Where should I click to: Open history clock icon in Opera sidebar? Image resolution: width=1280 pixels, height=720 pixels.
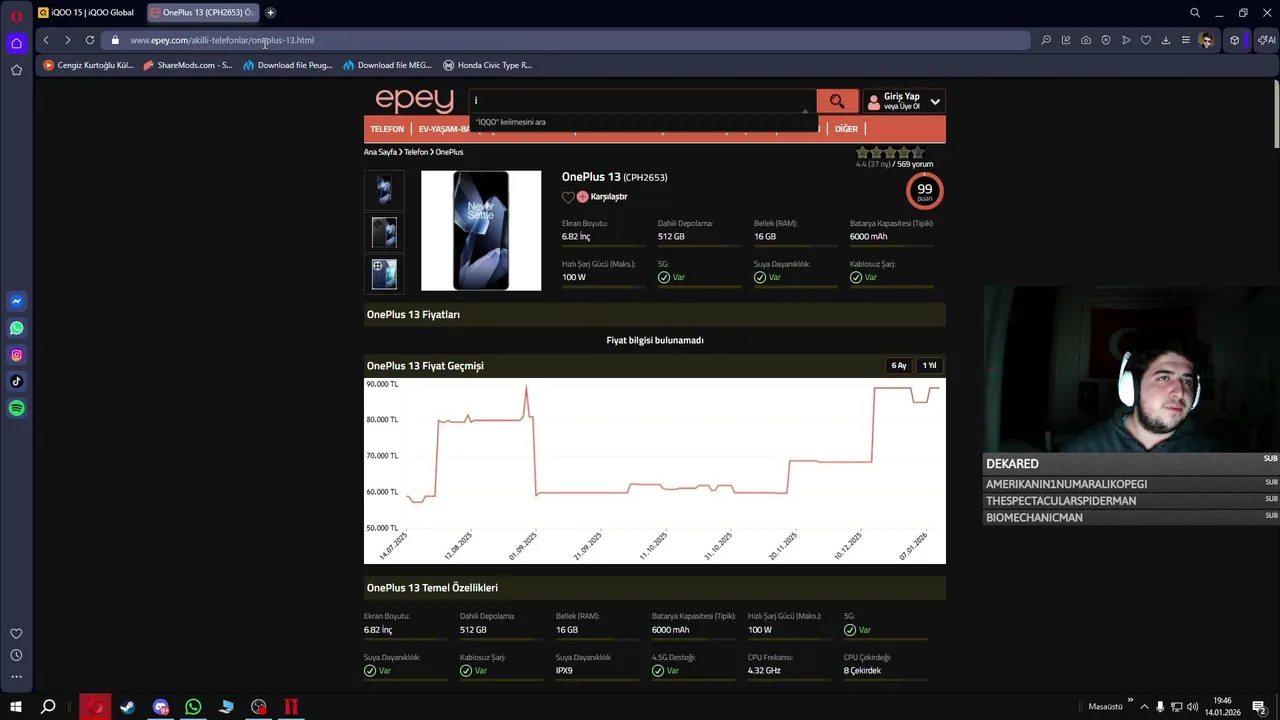pyautogui.click(x=16, y=655)
